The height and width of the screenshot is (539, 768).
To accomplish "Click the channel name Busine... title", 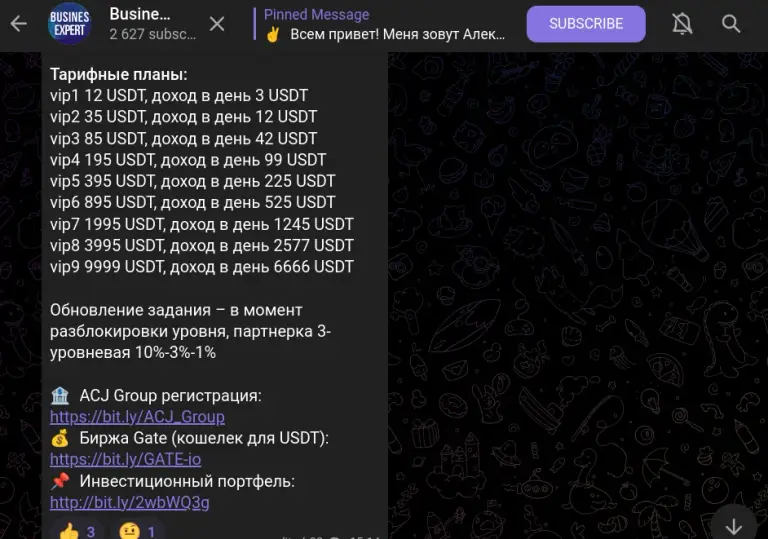I will point(140,14).
